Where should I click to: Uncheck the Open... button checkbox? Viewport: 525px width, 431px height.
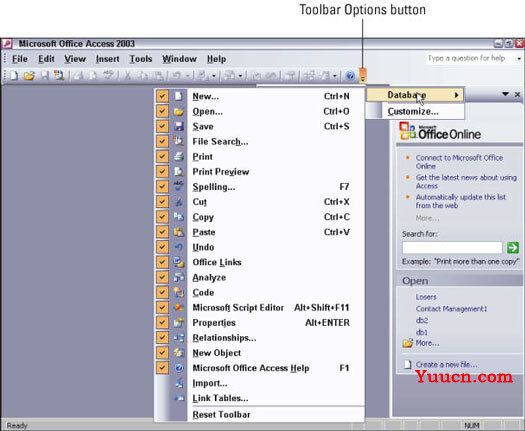pos(162,112)
